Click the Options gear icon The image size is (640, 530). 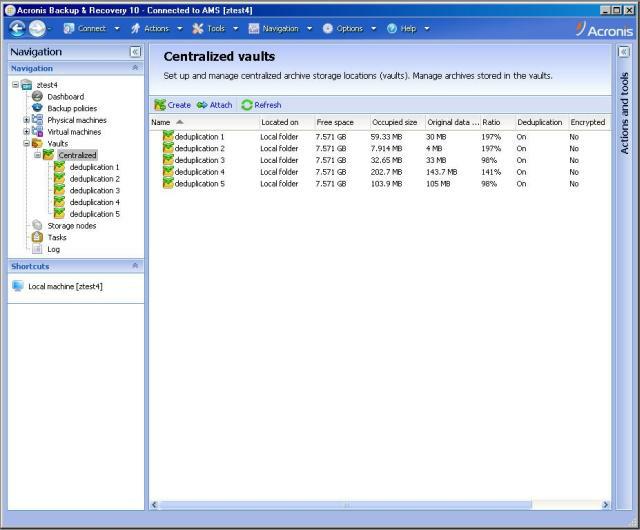(x=327, y=28)
